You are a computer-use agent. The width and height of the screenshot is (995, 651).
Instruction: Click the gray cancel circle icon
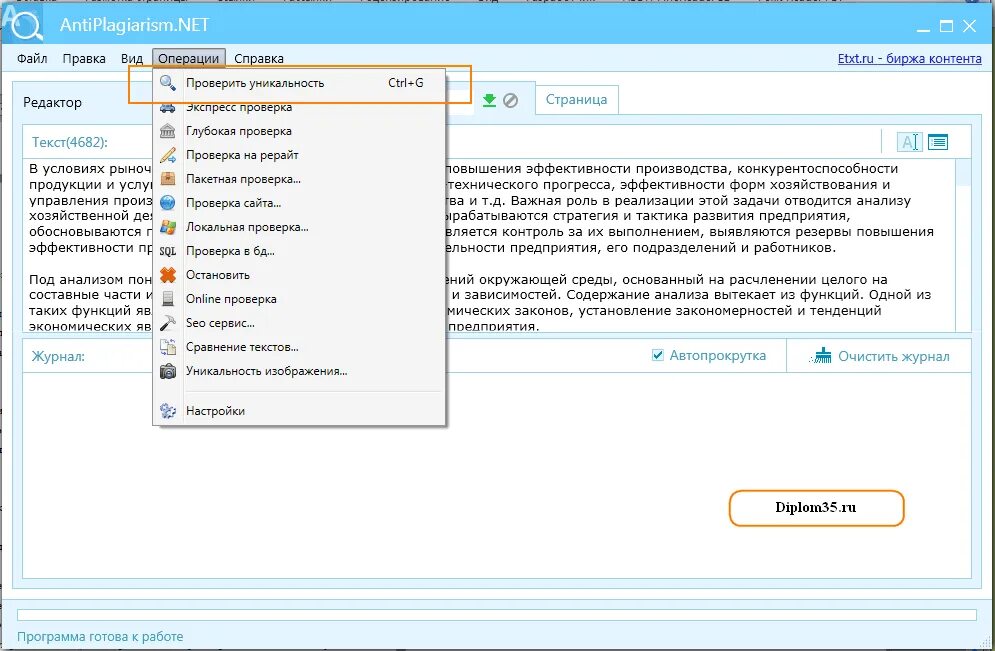click(x=510, y=100)
